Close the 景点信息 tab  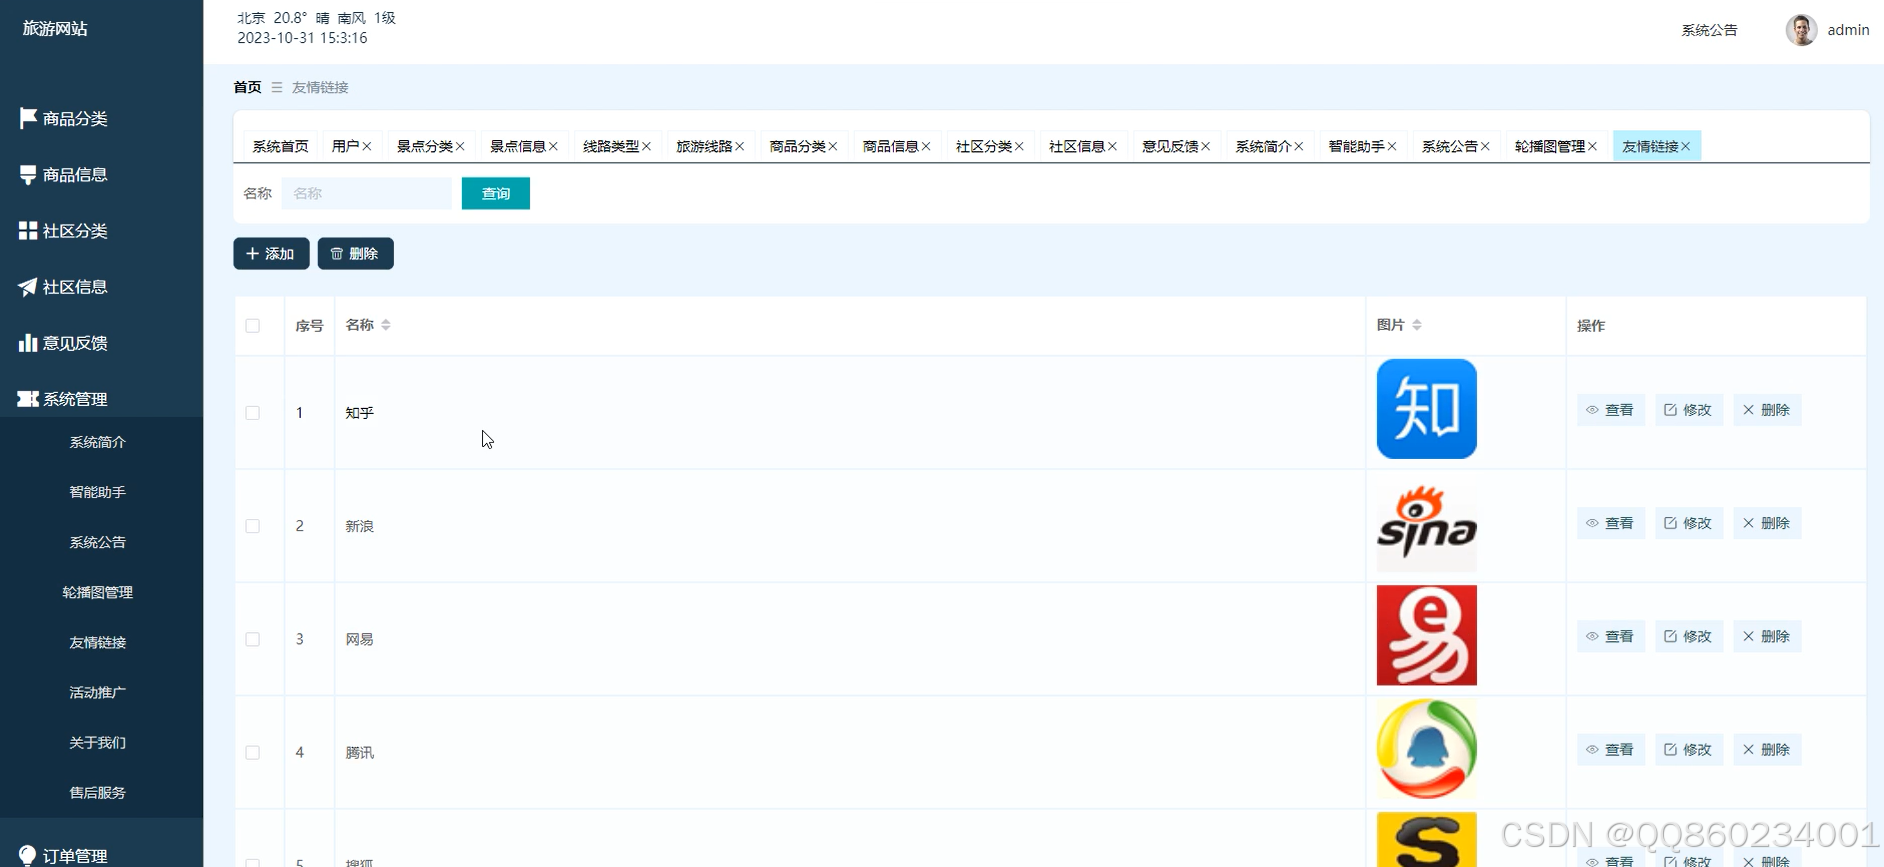click(x=553, y=146)
